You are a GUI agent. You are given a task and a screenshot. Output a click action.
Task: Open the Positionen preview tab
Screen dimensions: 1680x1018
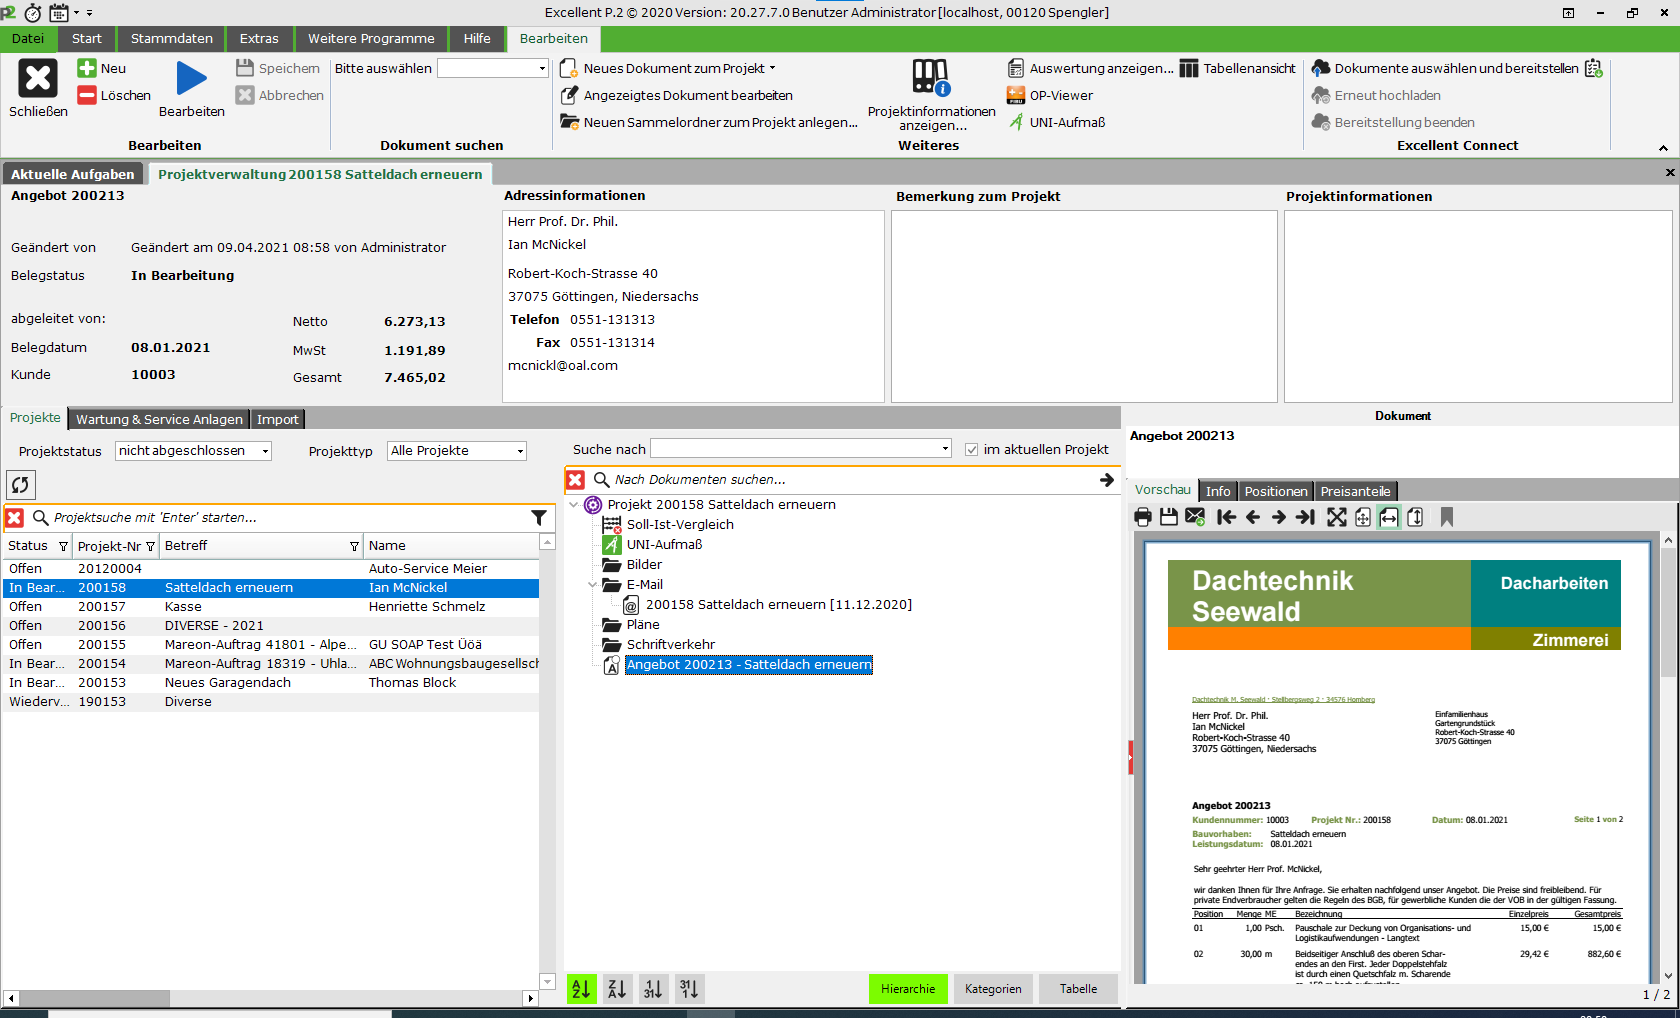click(x=1275, y=491)
